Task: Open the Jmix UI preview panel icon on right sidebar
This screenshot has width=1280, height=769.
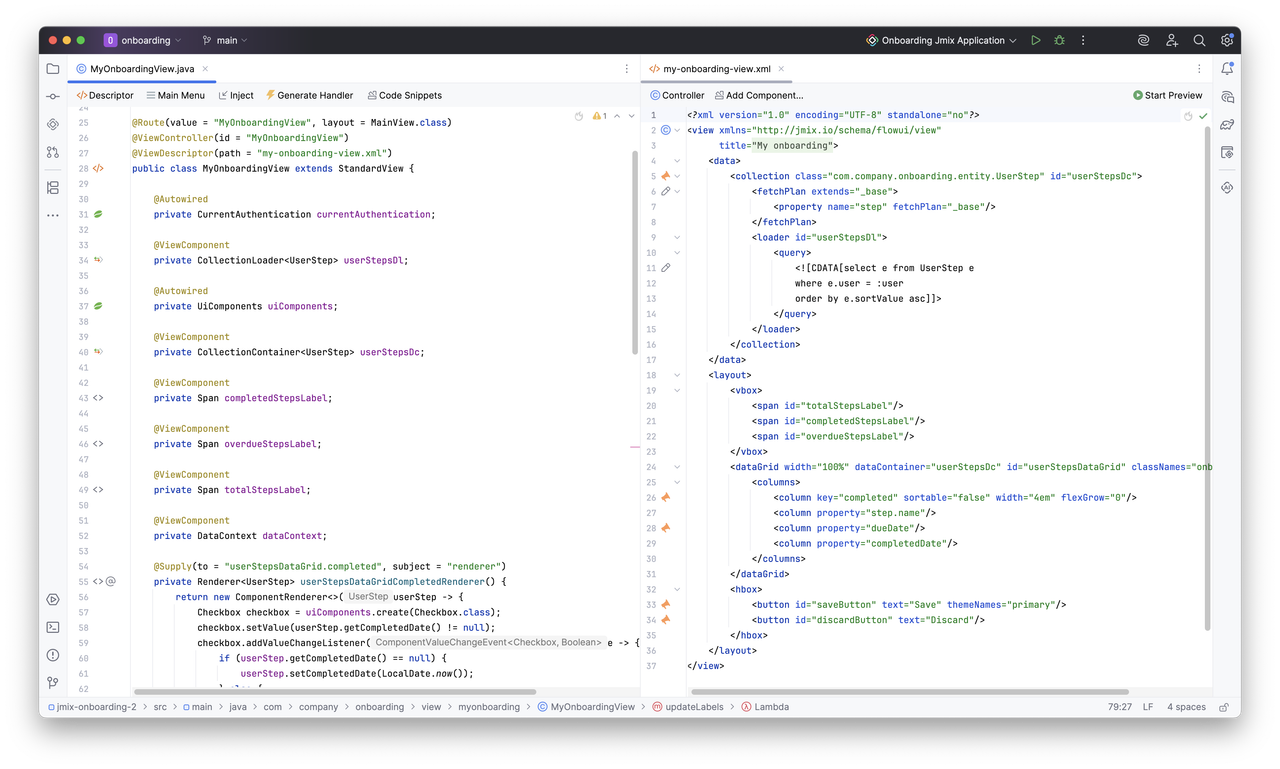Action: pos(1227,152)
